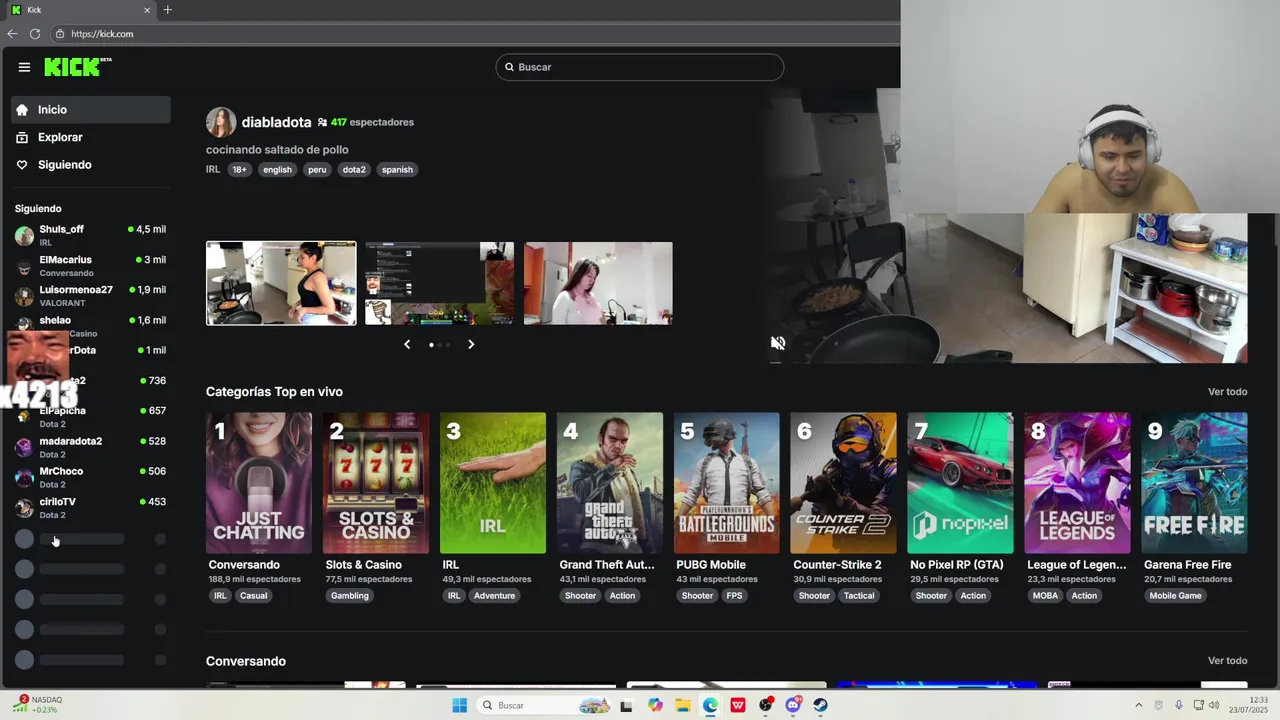Click MOBA tag under League of Legends
The height and width of the screenshot is (720, 1280).
tap(1045, 596)
